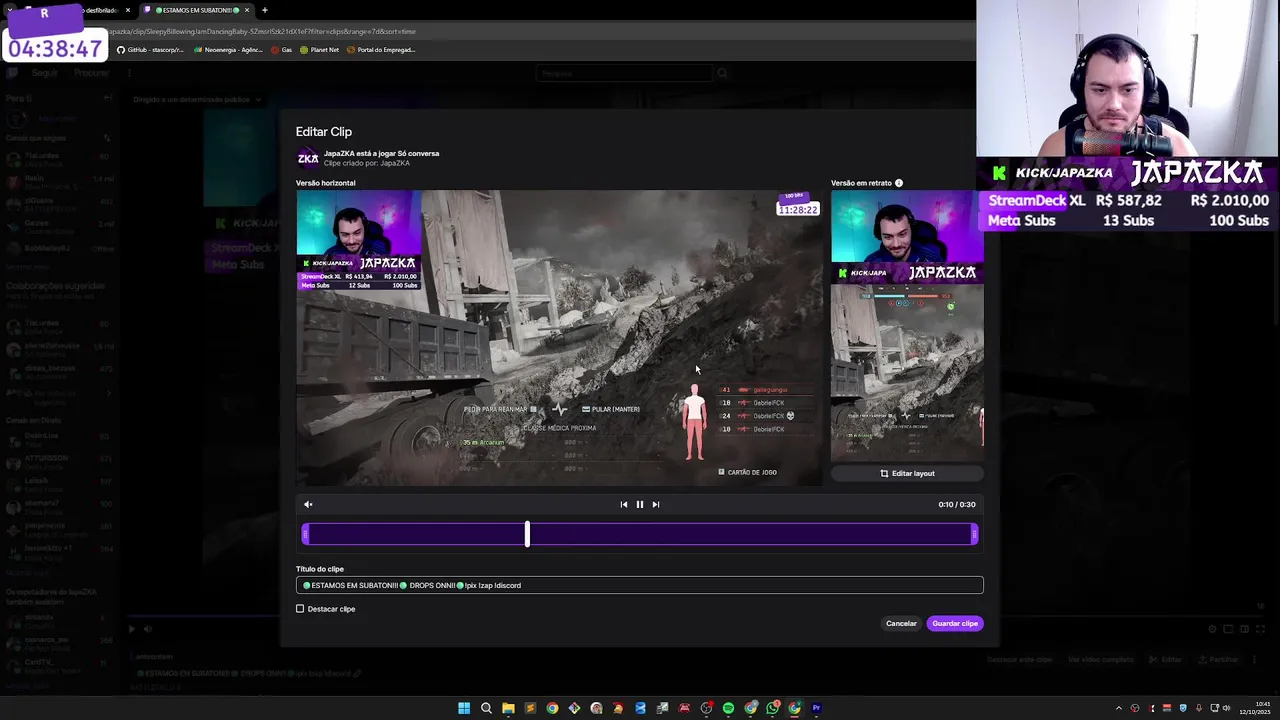Open WhatsApp from the taskbar
This screenshot has height=720, width=1280.
[x=772, y=708]
